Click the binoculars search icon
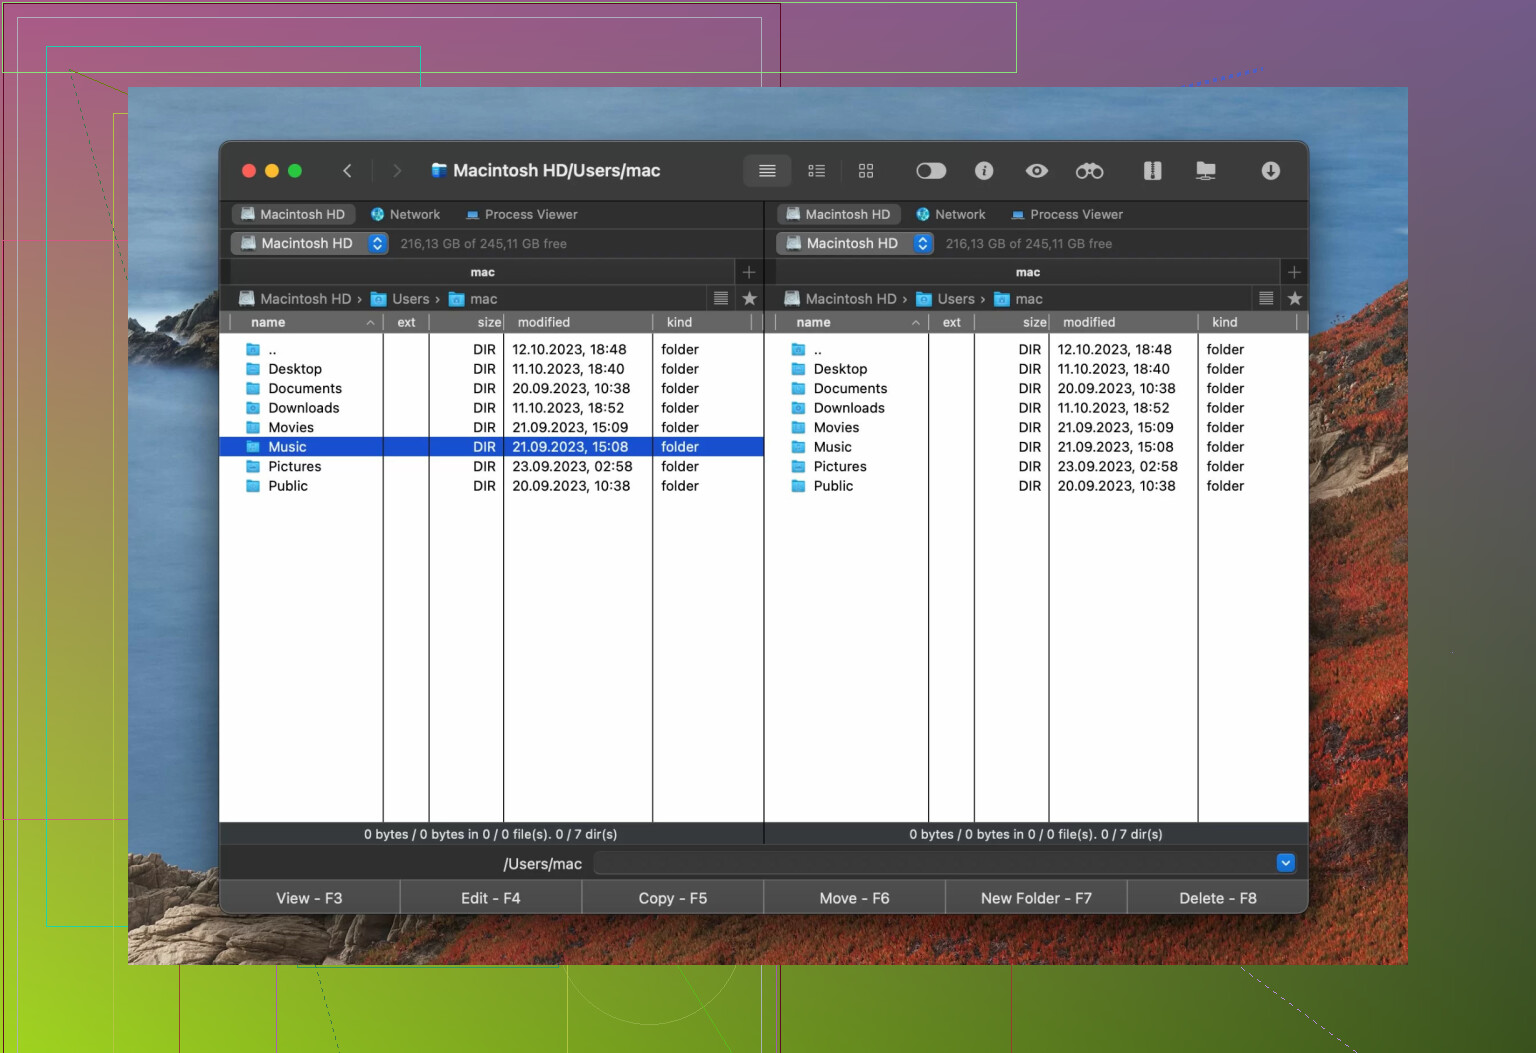 point(1089,171)
